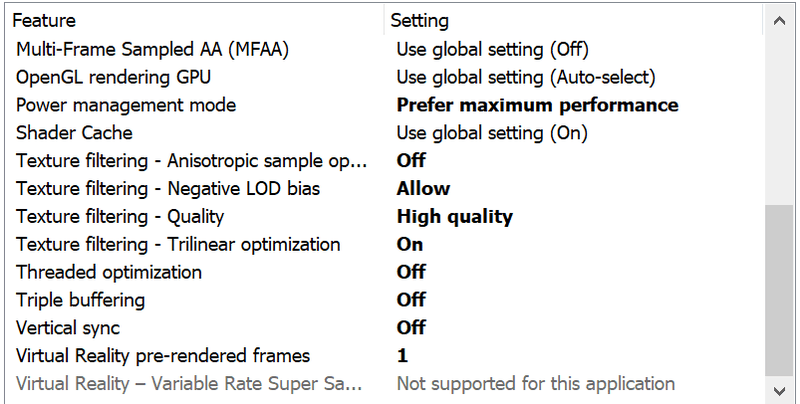Viewport: 800px width, 404px height.
Task: Open Anisotropic sample optimization Off setting
Action: (411, 161)
